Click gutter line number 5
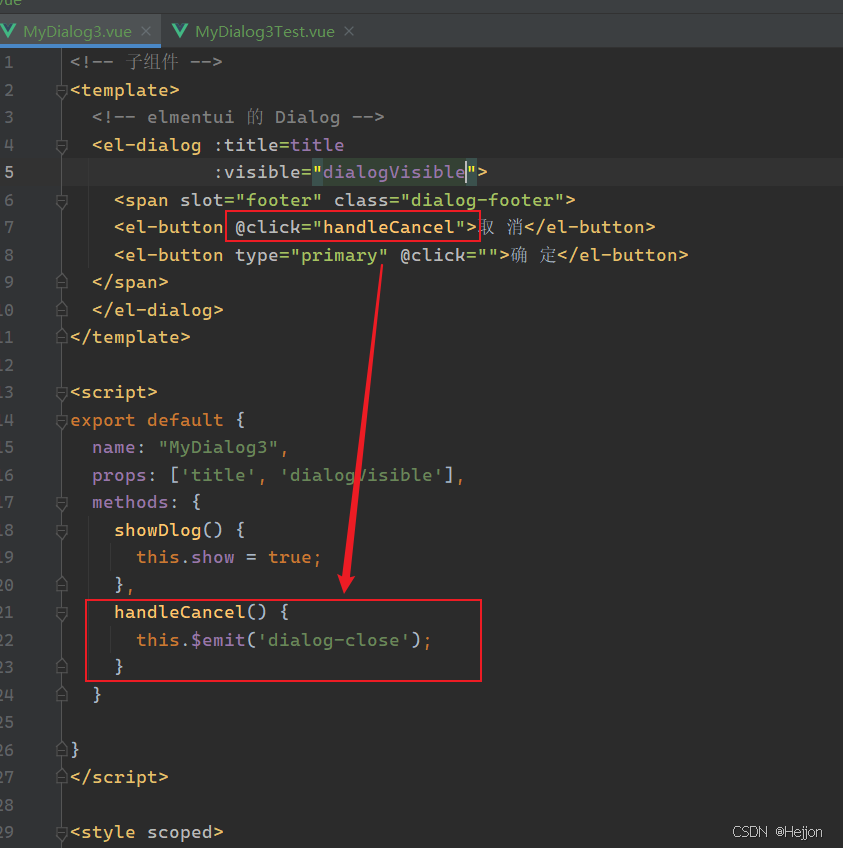 pos(9,173)
